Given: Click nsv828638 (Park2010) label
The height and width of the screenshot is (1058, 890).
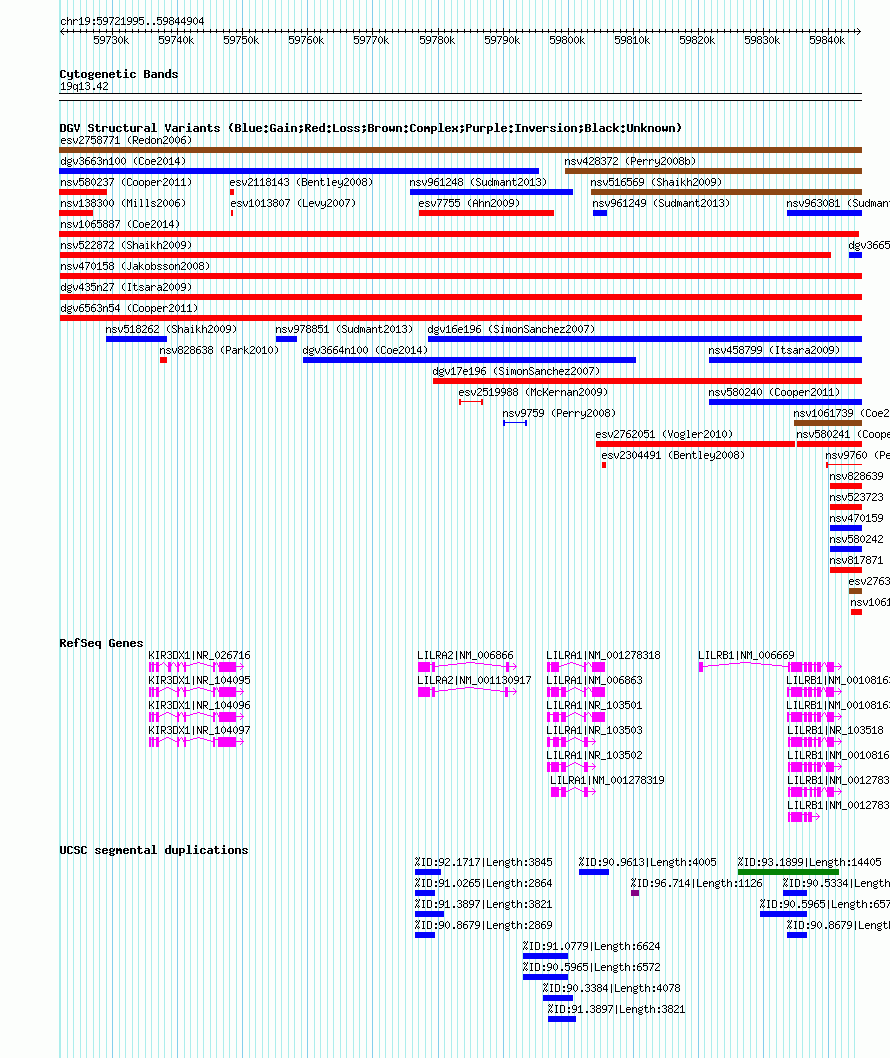Looking at the screenshot, I should 219,350.
